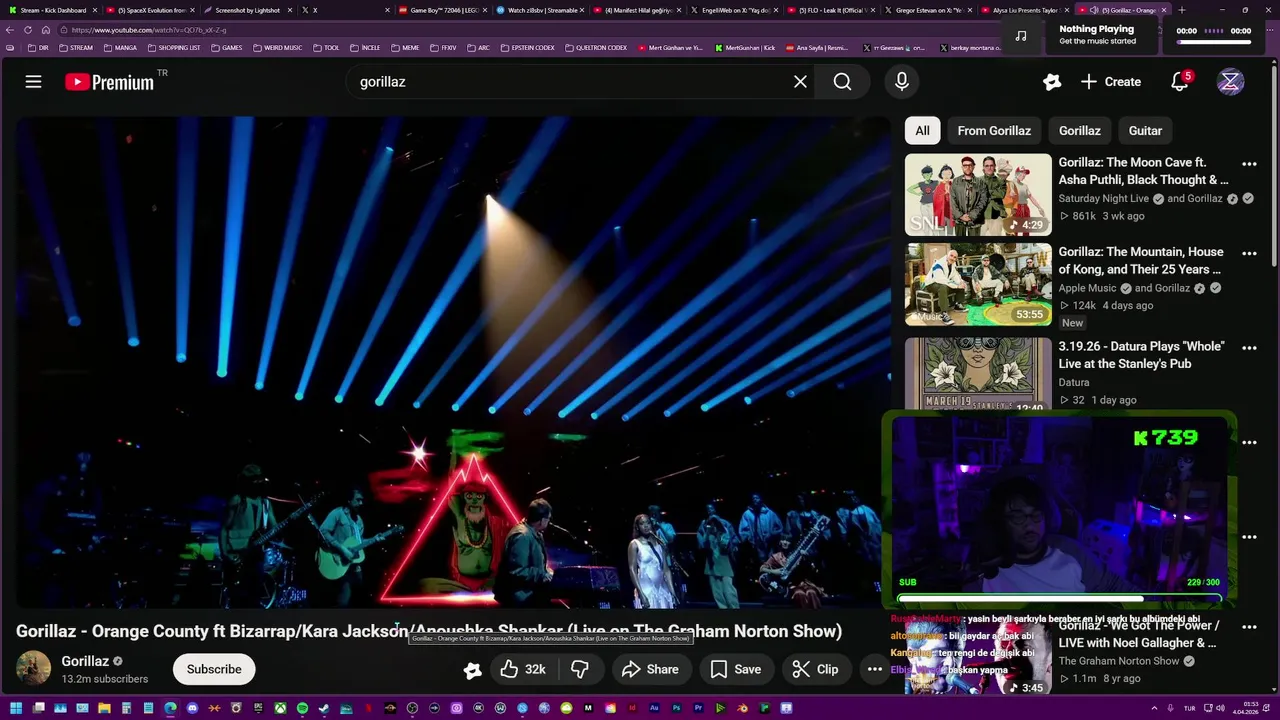Open Spotify from the taskbar

pyautogui.click(x=302, y=708)
